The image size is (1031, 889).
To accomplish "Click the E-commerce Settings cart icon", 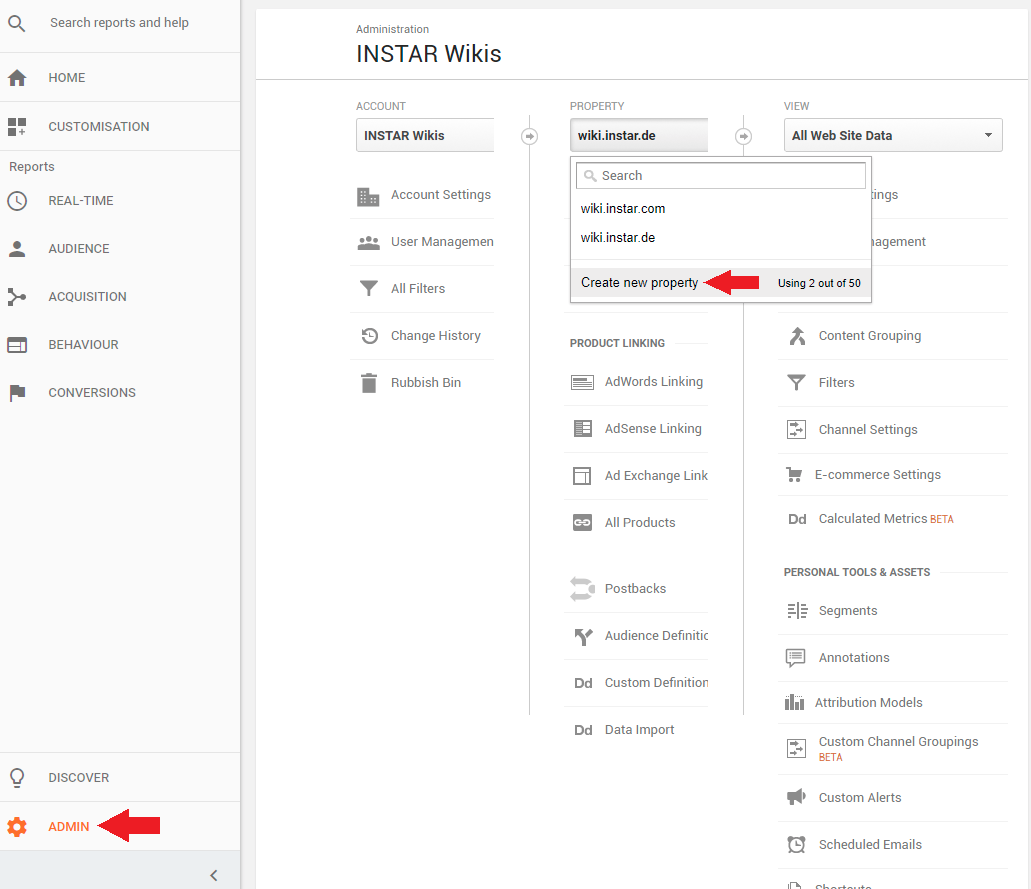I will click(x=794, y=475).
